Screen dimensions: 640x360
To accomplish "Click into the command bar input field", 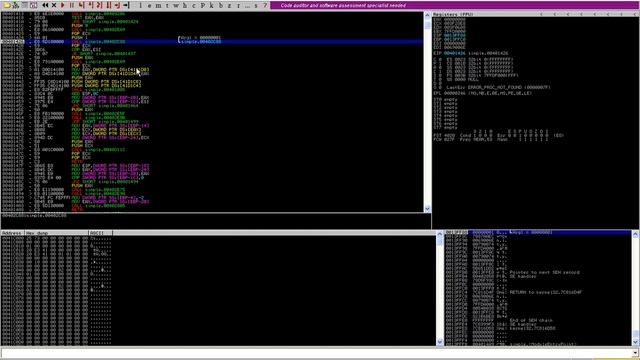I will point(316,352).
